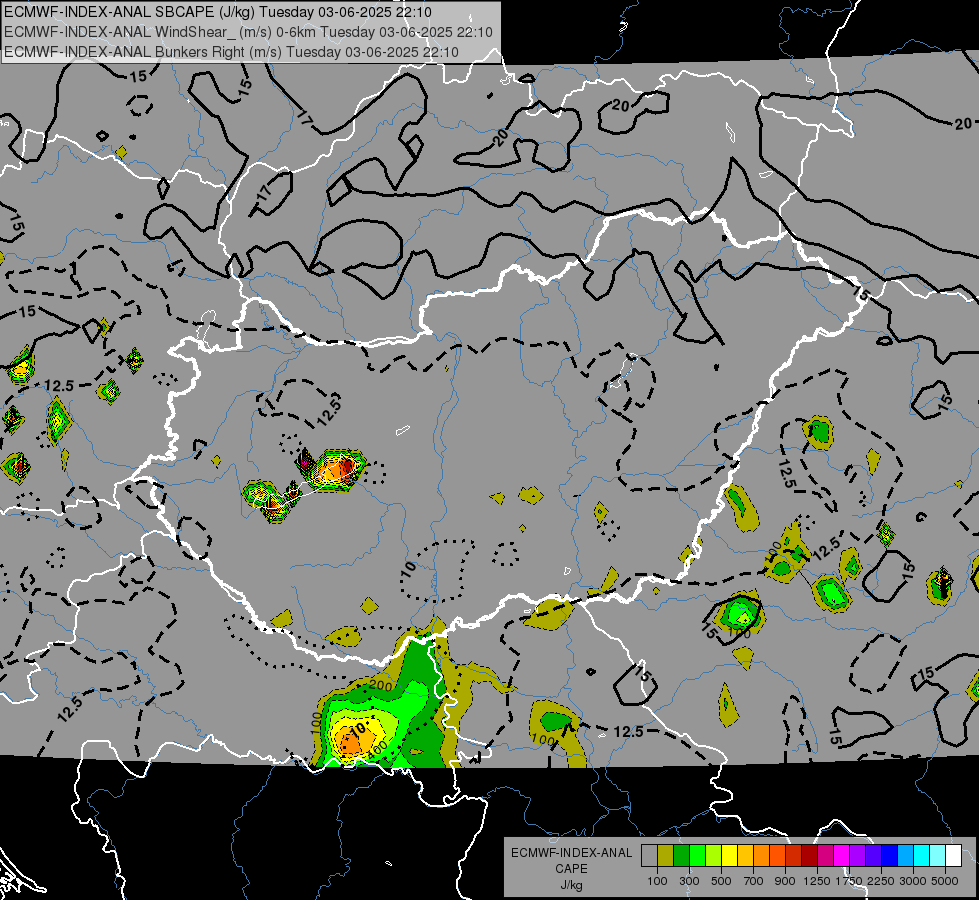Click the 1250 label under the legend
979x900 pixels.
pos(817,881)
